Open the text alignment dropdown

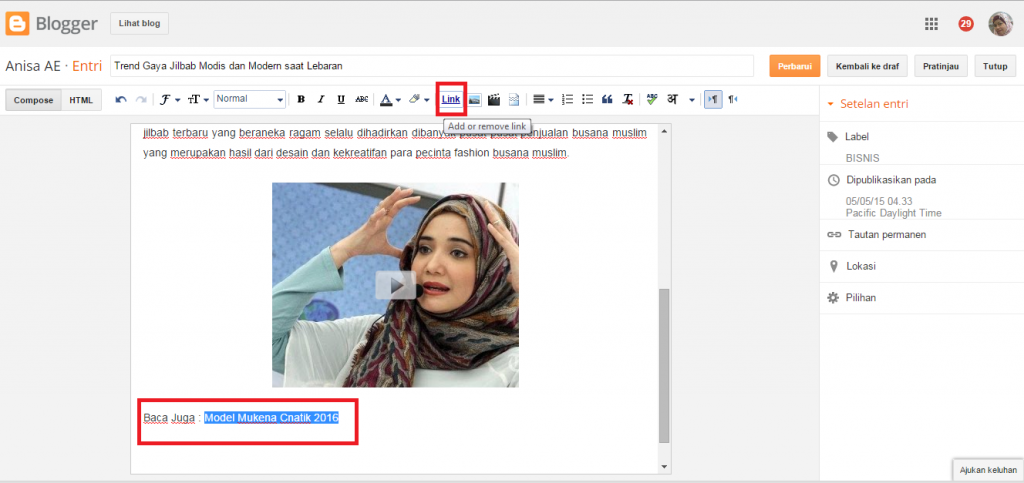543,99
